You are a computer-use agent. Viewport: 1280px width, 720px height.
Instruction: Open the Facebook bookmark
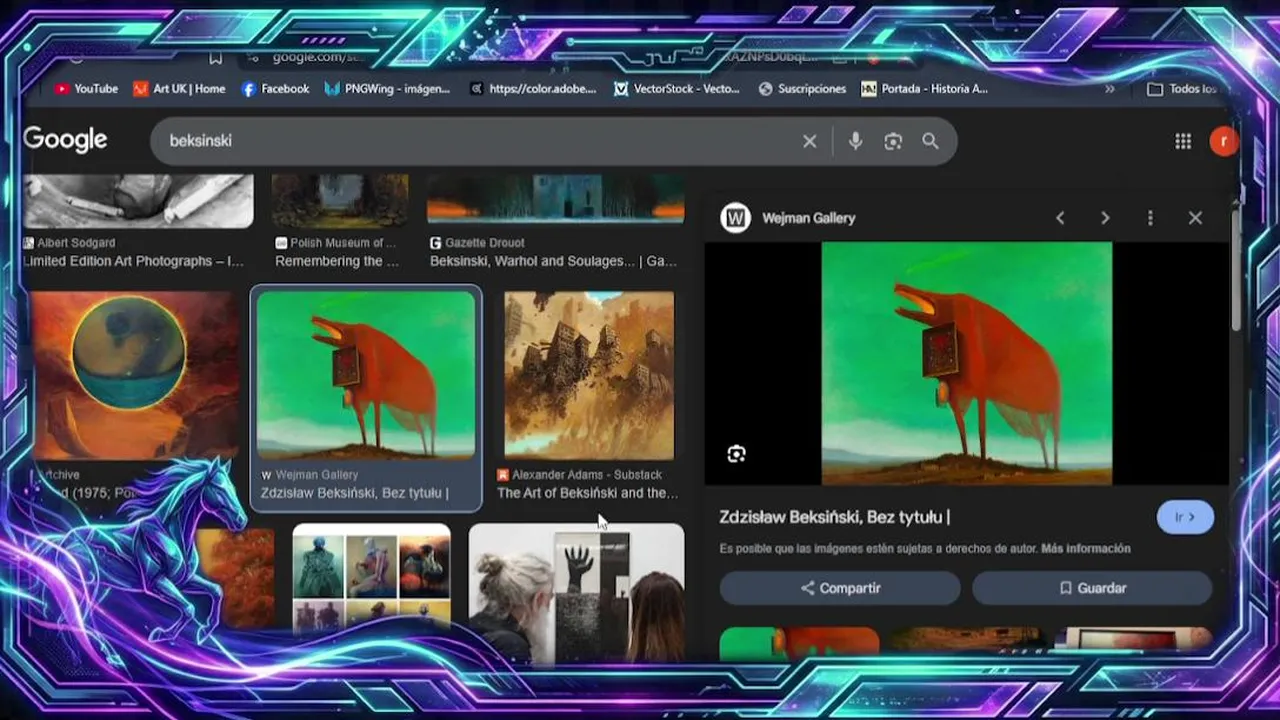click(x=275, y=89)
